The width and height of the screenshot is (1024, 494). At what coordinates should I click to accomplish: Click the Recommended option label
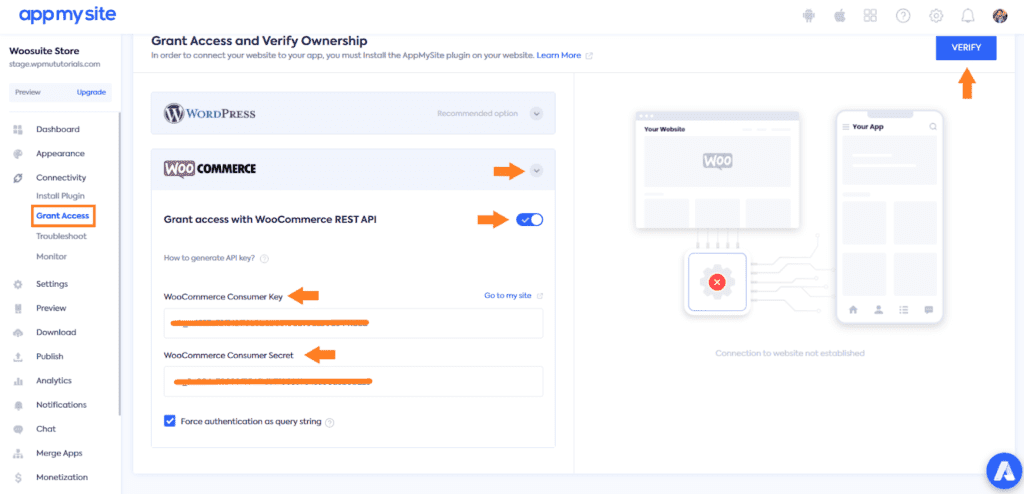(477, 114)
